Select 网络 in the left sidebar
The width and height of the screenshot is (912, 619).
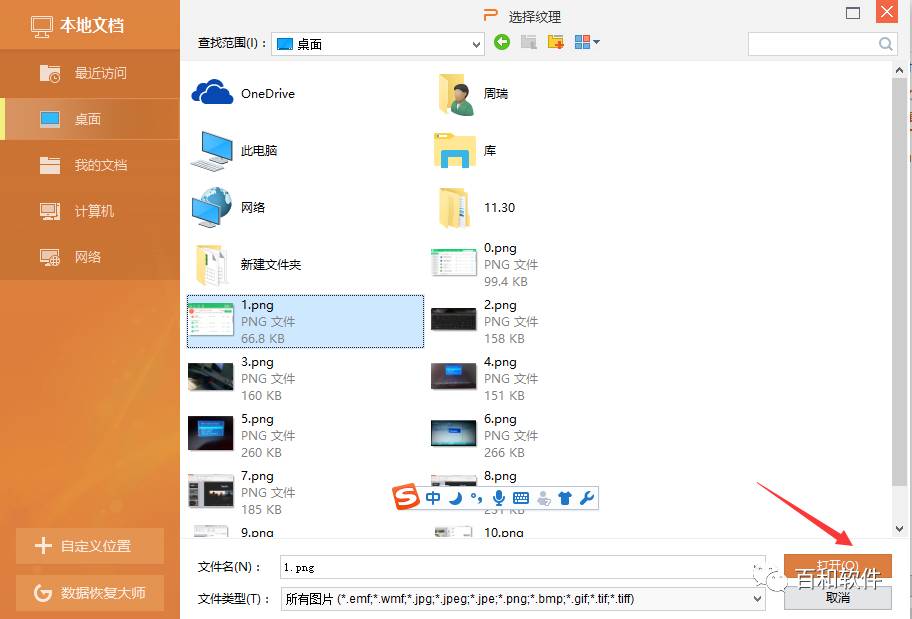coord(90,257)
